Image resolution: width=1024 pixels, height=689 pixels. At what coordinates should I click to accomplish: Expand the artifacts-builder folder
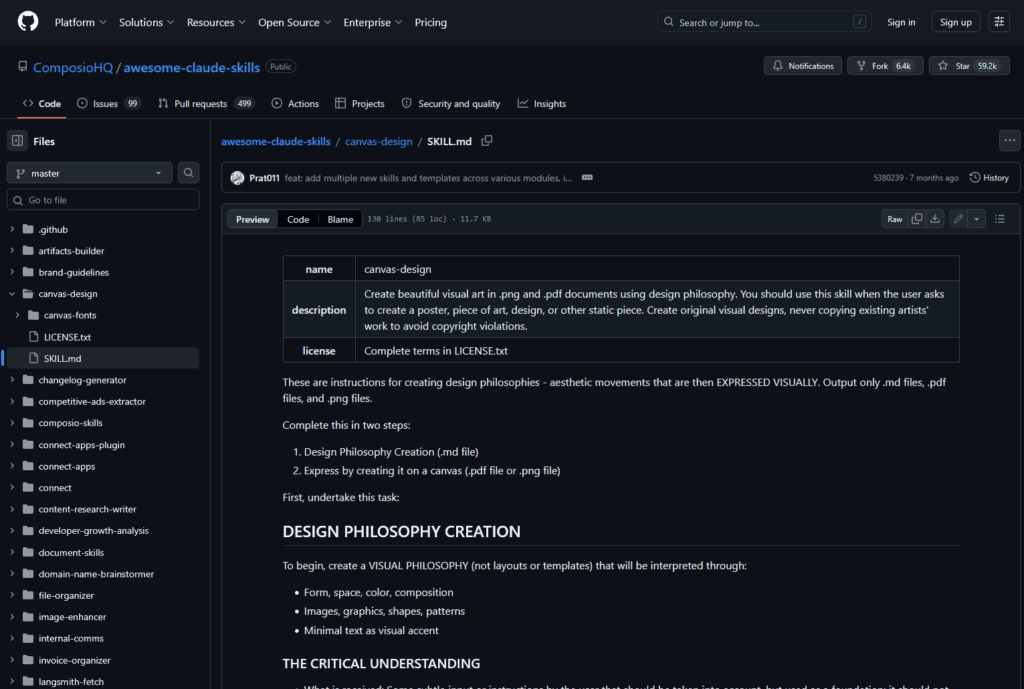12,251
